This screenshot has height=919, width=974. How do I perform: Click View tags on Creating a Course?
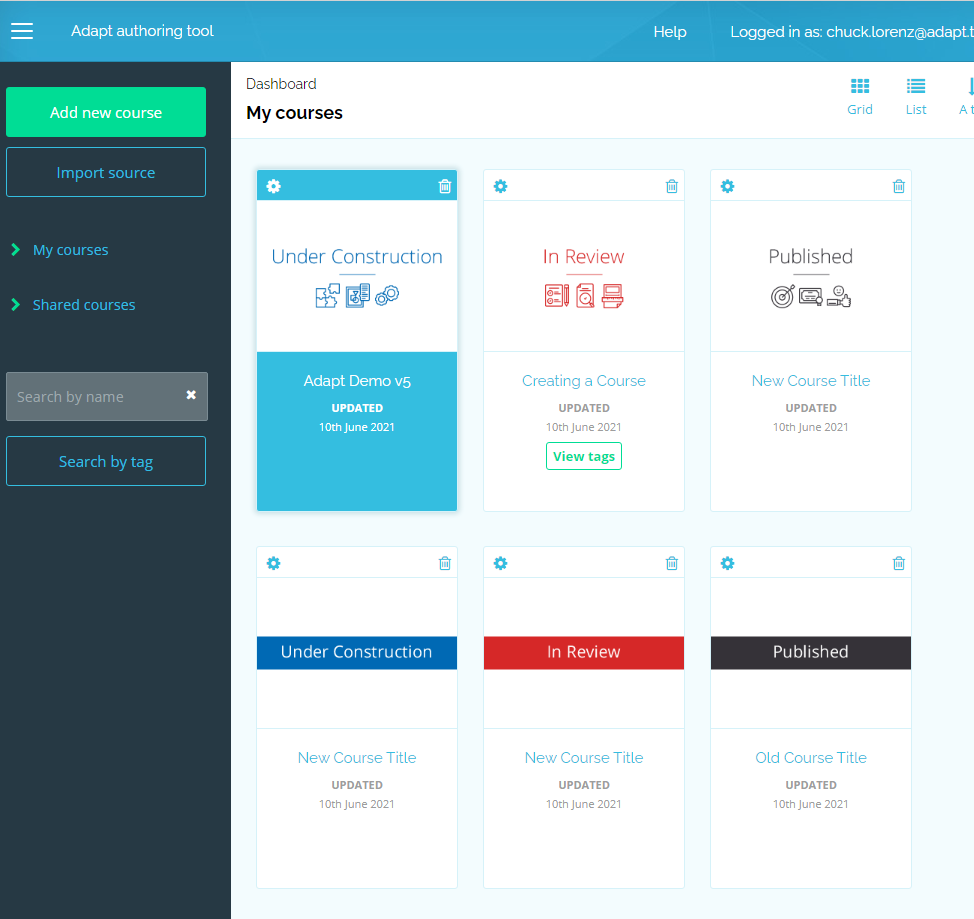tap(583, 456)
